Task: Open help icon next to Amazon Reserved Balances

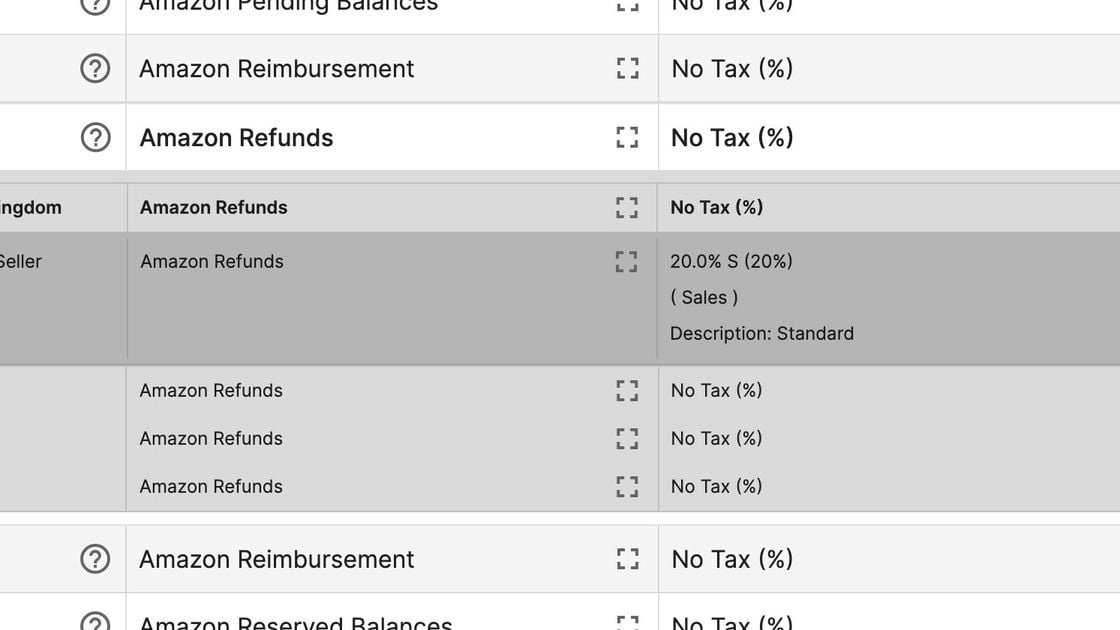Action: click(95, 621)
